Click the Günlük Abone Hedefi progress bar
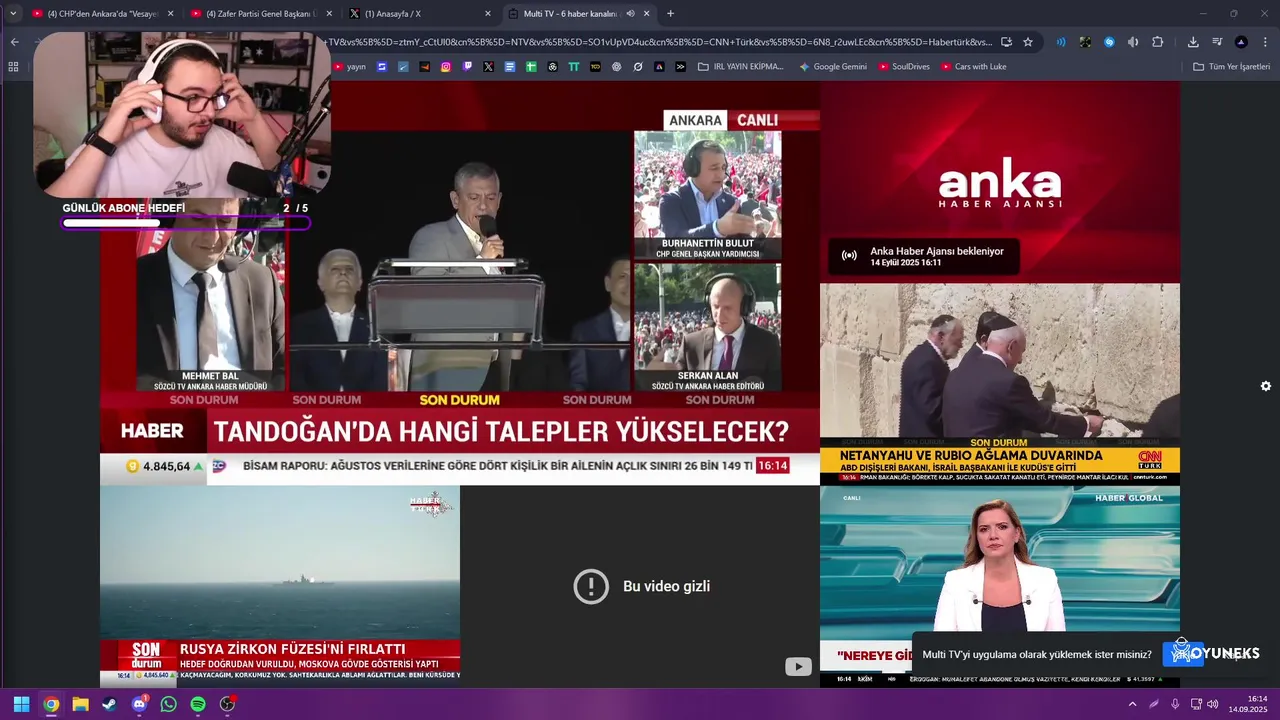The height and width of the screenshot is (720, 1280). tap(186, 223)
